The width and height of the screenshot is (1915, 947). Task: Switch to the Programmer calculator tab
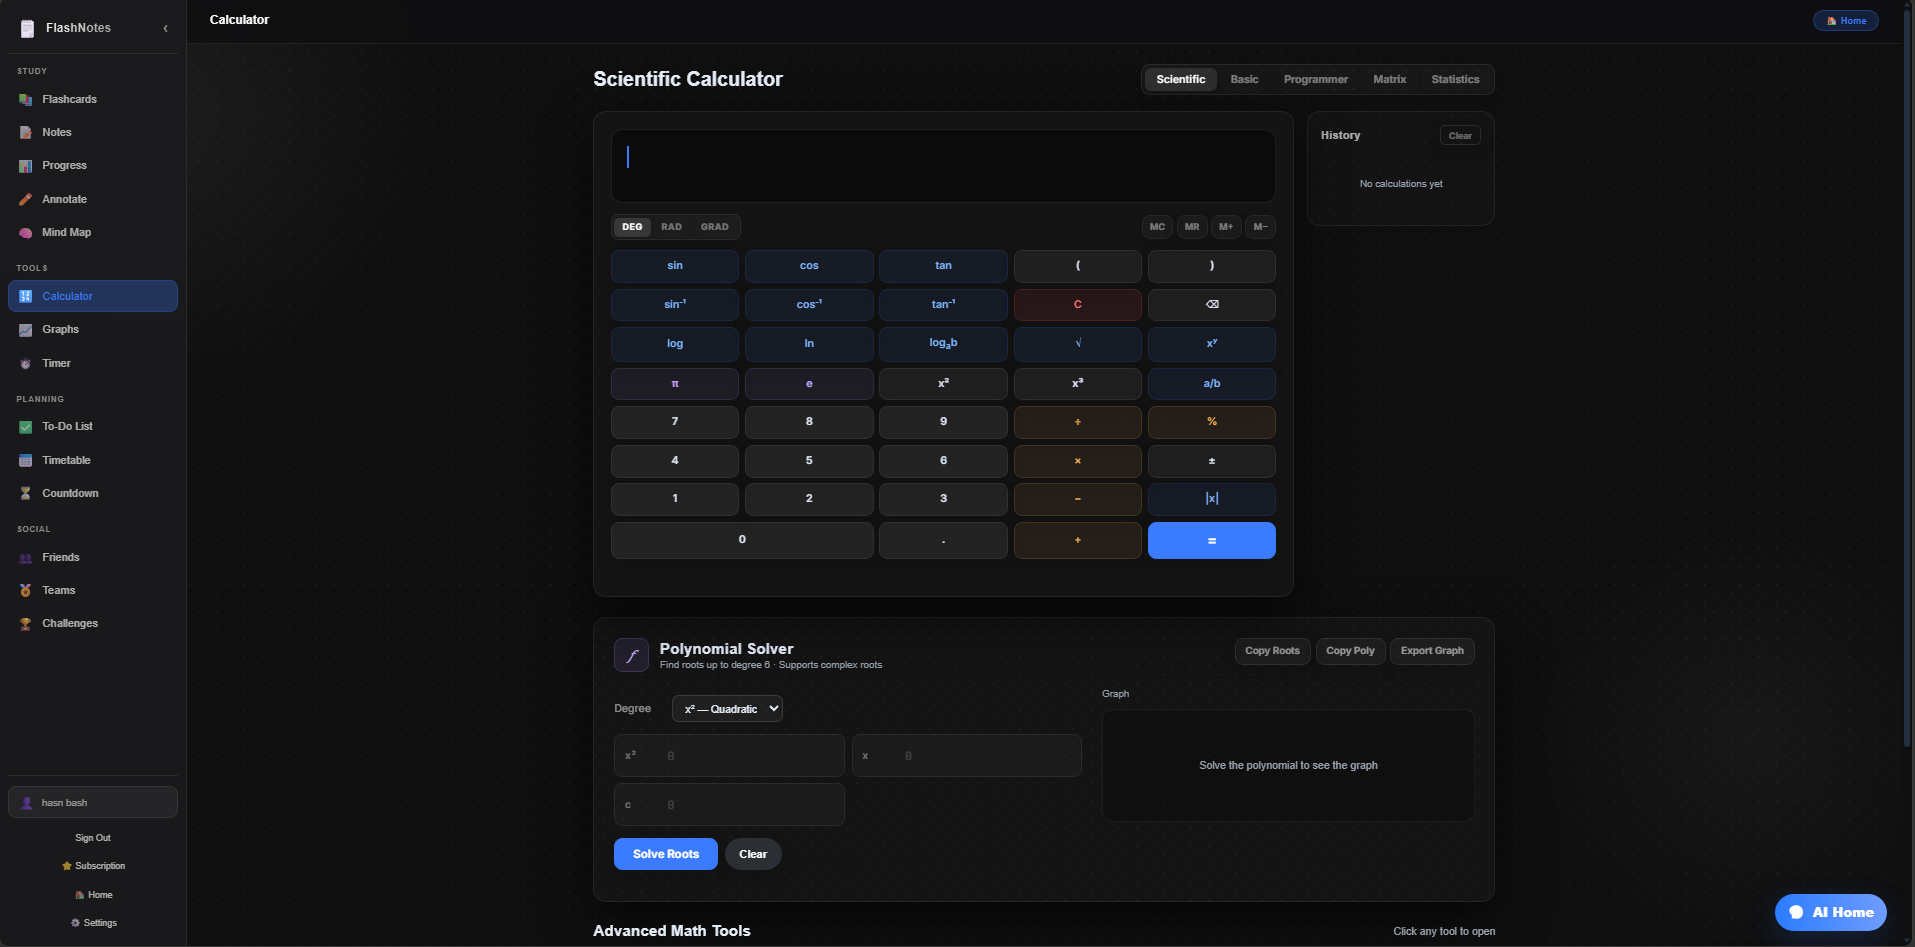point(1315,80)
